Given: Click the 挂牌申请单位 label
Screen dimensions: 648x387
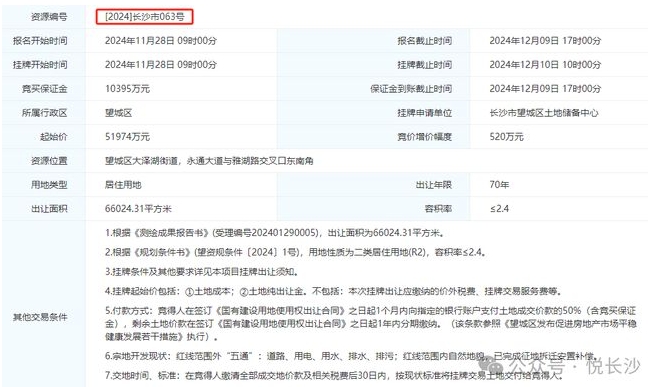Looking at the screenshot, I should [x=424, y=113].
